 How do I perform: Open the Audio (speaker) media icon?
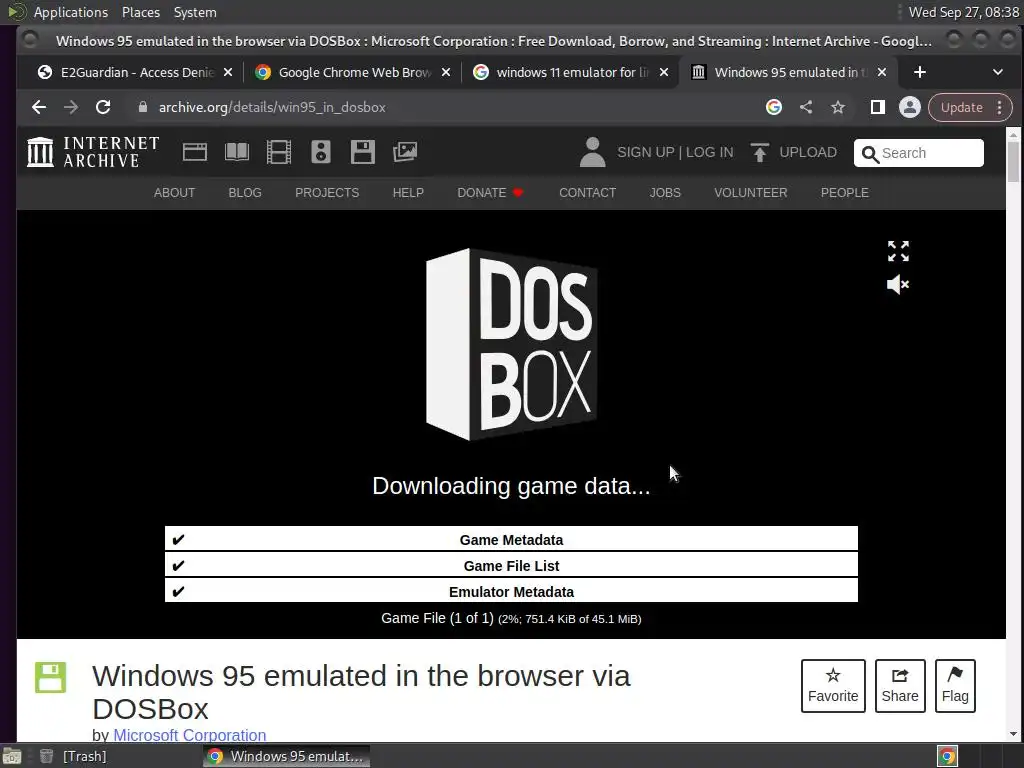point(321,152)
